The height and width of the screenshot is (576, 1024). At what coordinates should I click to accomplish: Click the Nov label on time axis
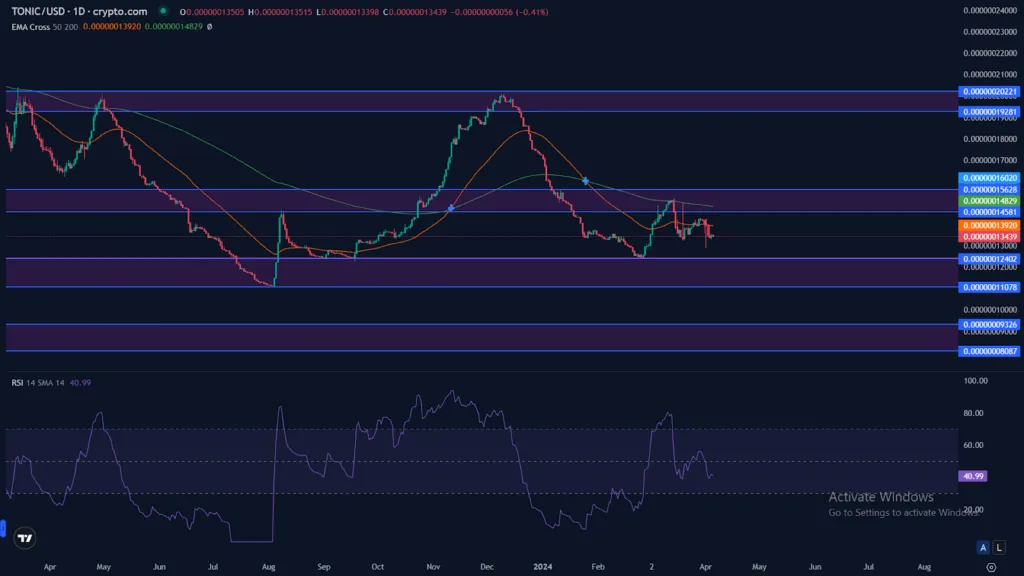[433, 567]
